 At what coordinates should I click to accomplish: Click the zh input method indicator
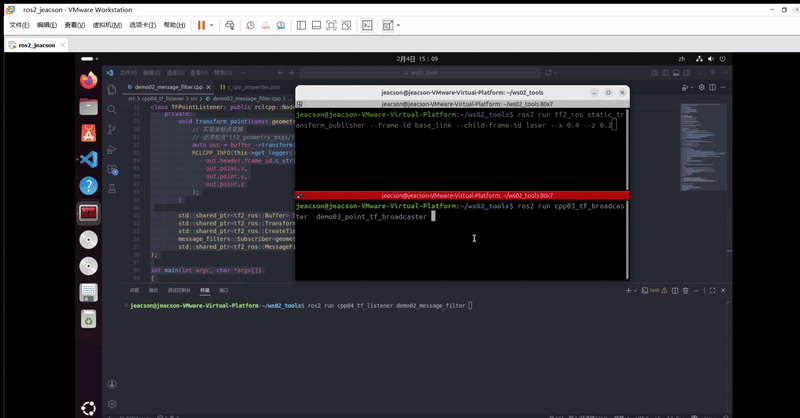pos(682,59)
